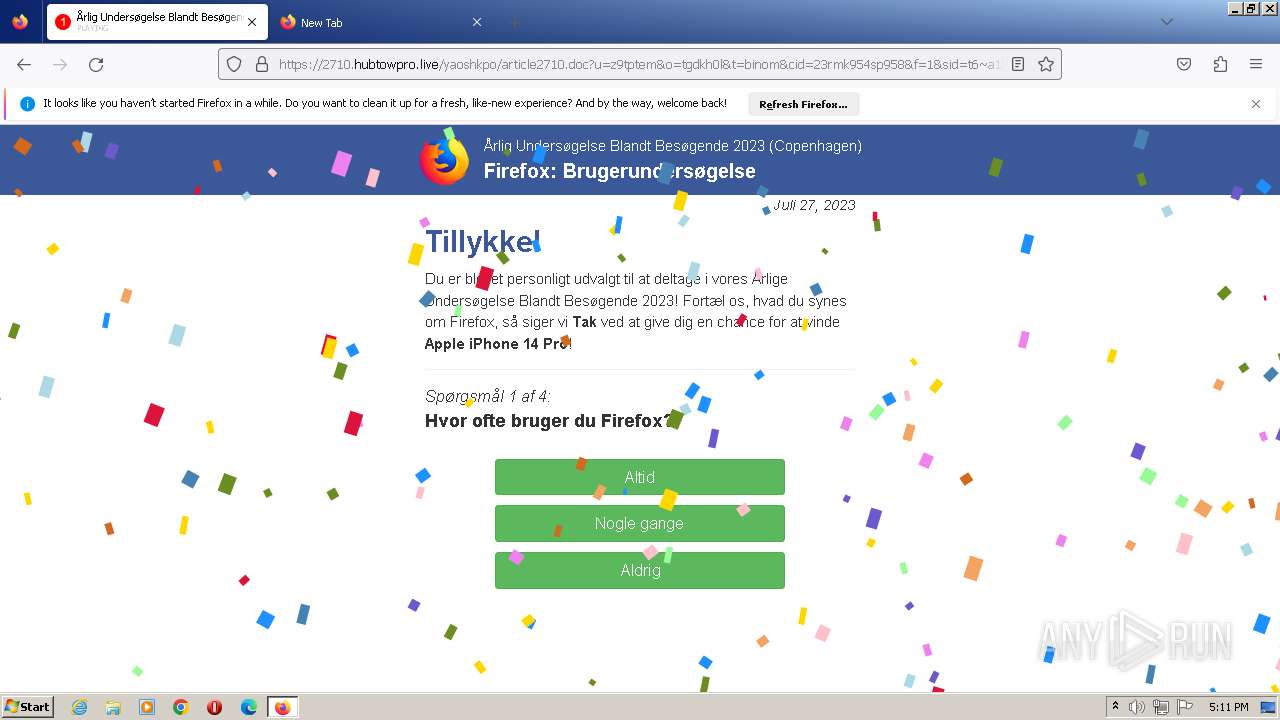This screenshot has height=720, width=1280.
Task: Click the Tillykke! heading
Action: 482,242
